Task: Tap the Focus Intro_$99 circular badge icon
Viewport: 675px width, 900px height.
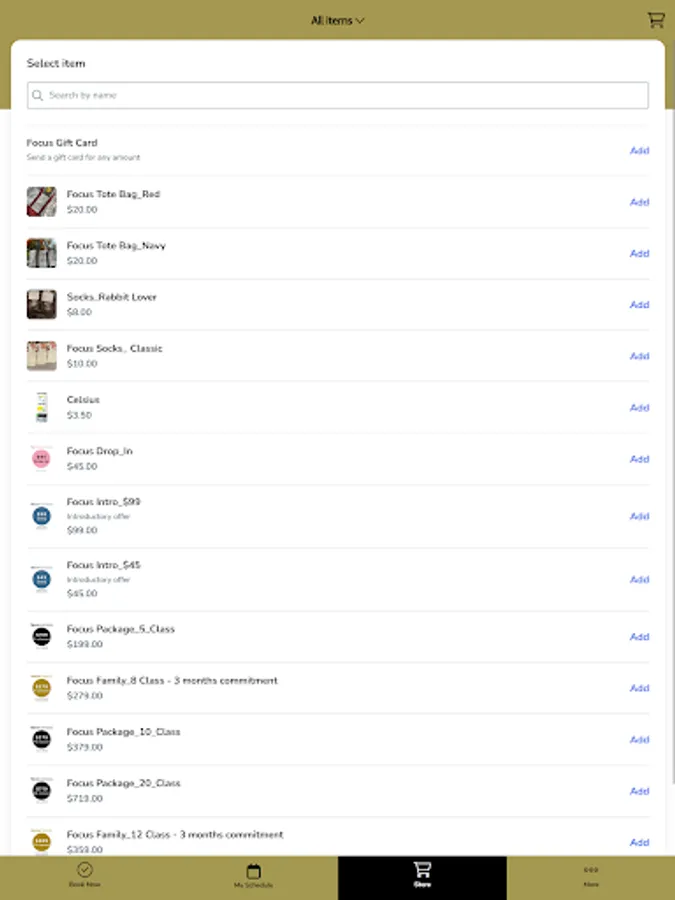Action: pyautogui.click(x=40, y=516)
